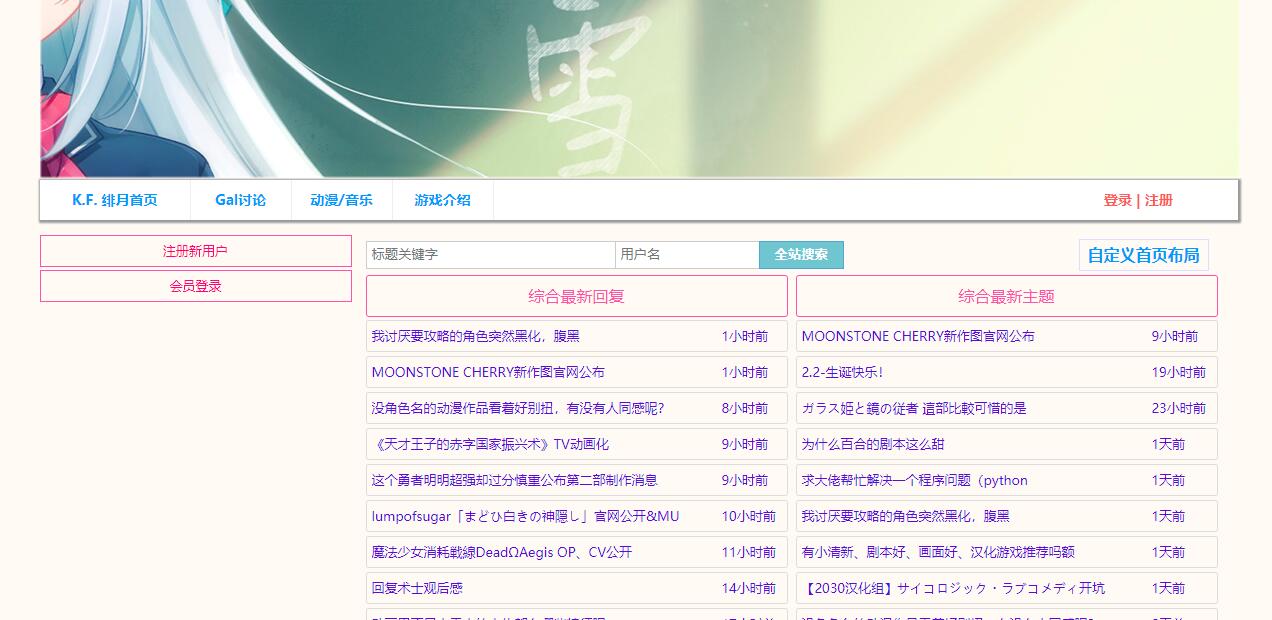Go to 动漫/音乐 section
The height and width of the screenshot is (620, 1272).
(341, 200)
